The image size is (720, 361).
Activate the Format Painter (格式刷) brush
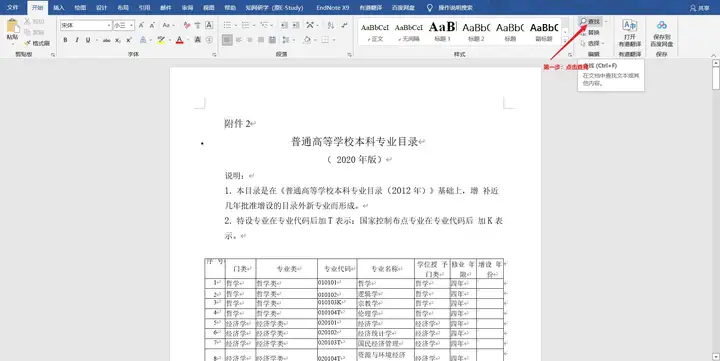pos(37,43)
